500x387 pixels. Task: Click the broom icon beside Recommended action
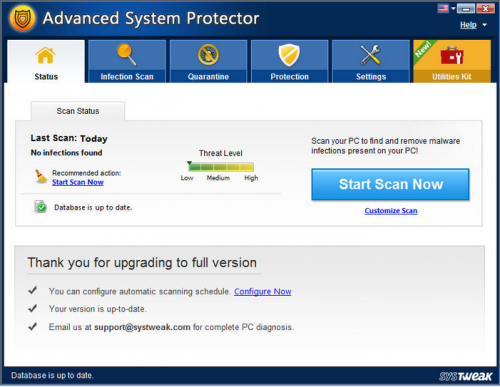(x=41, y=176)
